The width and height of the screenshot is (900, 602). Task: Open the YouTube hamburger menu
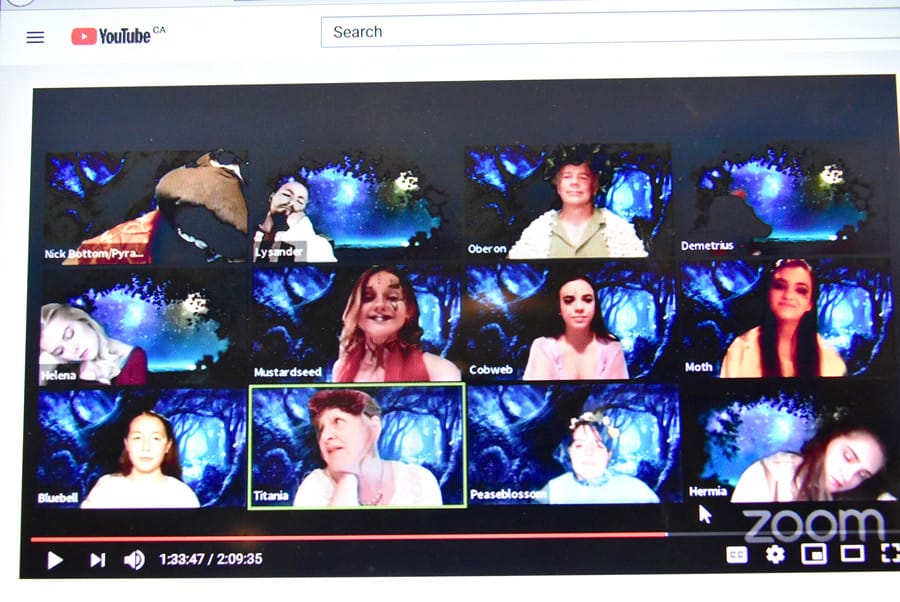coord(34,36)
